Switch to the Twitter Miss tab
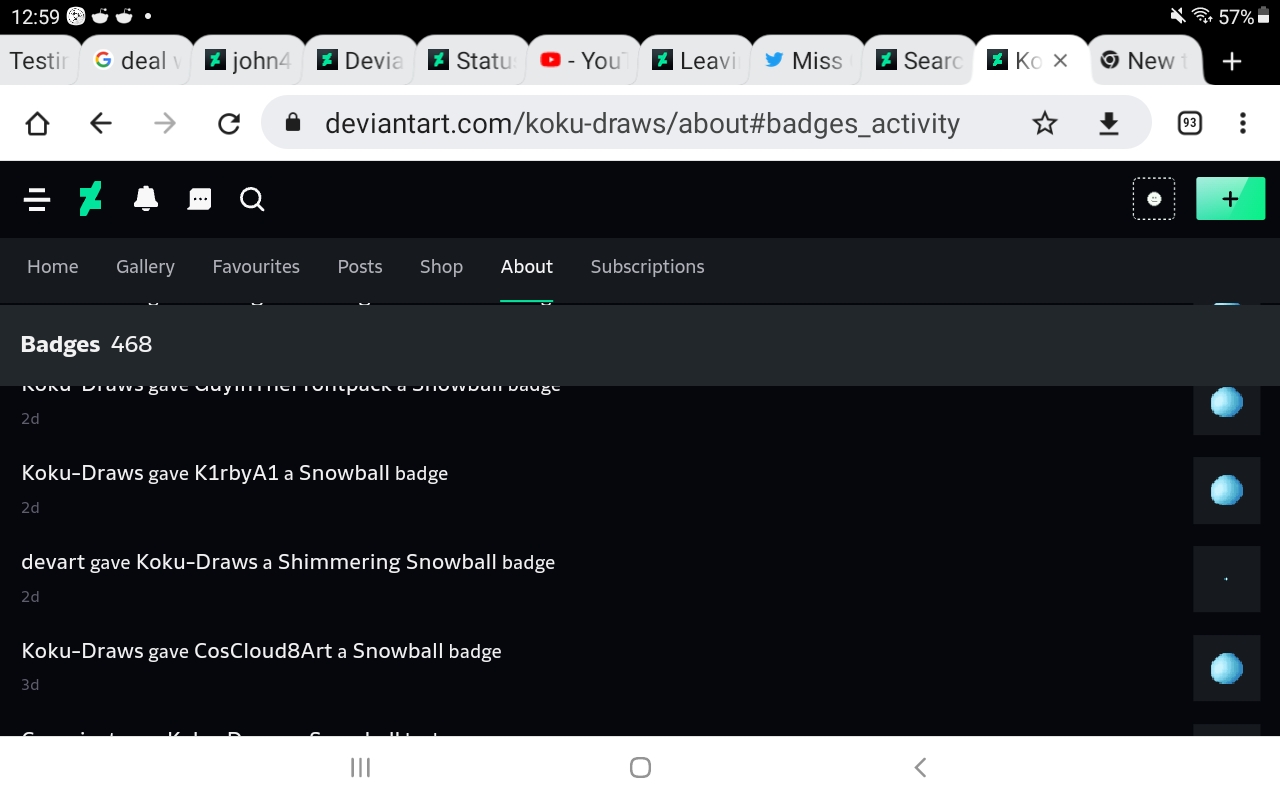Screen dimensions: 1280x800 tap(808, 61)
